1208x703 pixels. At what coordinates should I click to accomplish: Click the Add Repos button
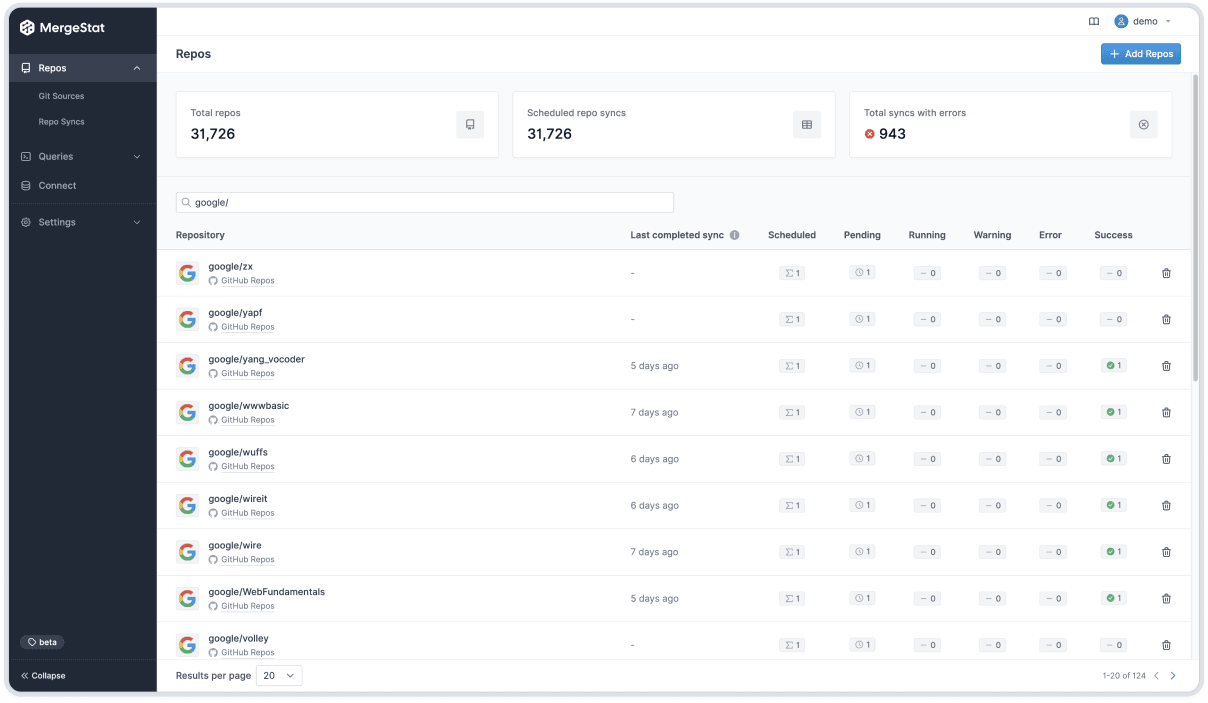(1140, 54)
